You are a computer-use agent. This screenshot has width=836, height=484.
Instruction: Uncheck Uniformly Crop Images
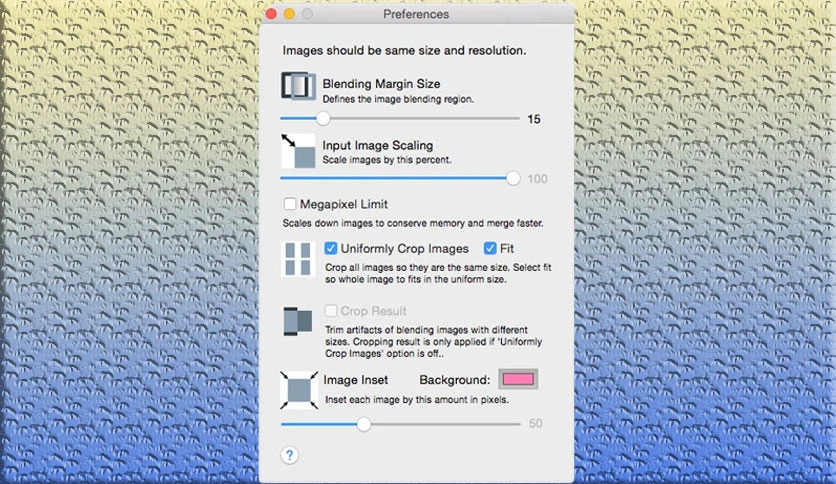coord(331,248)
